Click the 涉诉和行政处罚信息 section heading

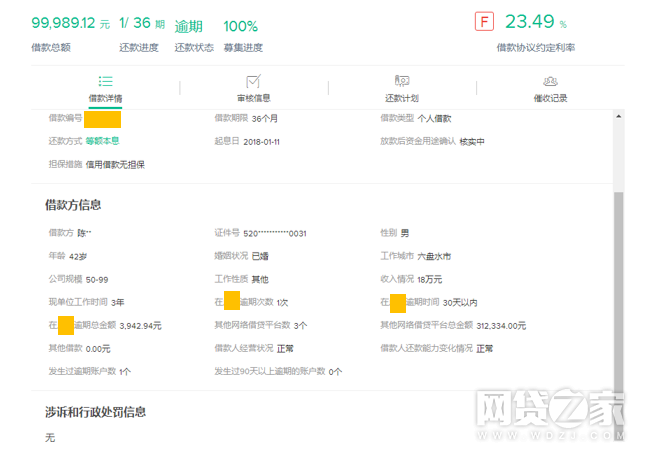point(96,412)
